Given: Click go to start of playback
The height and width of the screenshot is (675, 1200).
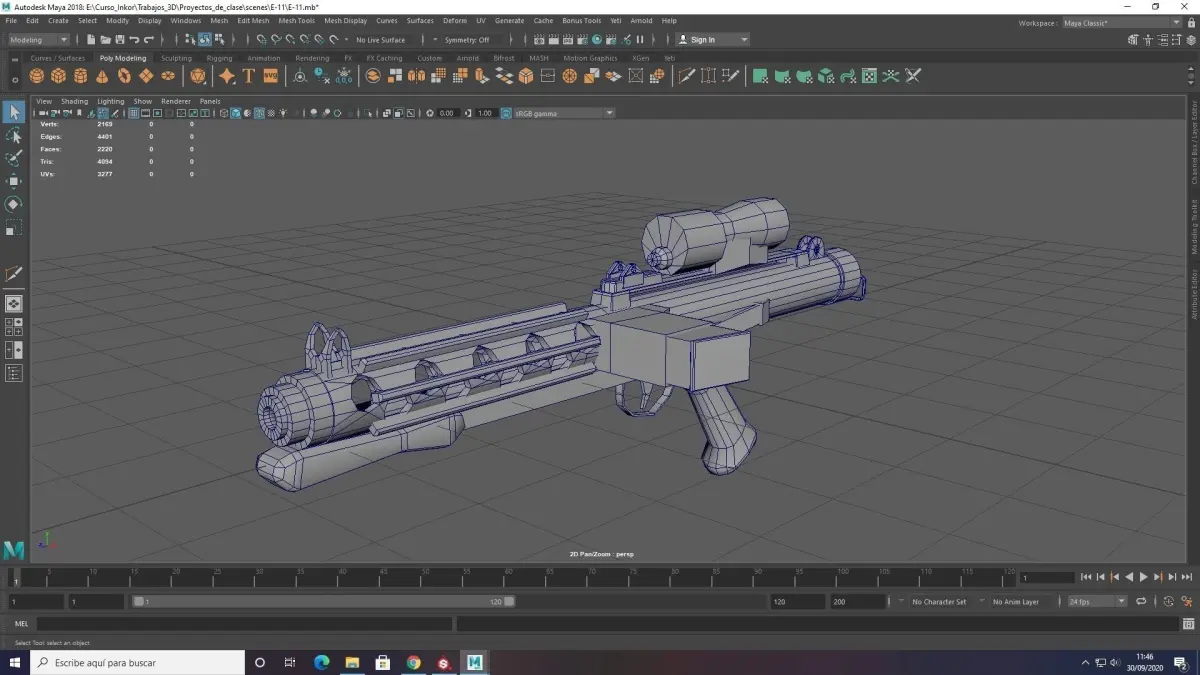Looking at the screenshot, I should point(1086,577).
